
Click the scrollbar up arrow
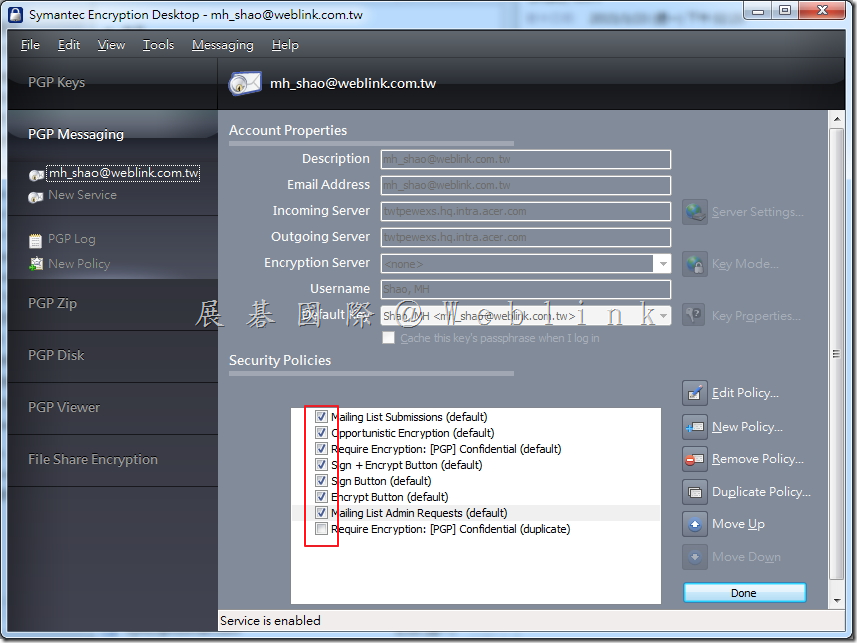[x=836, y=119]
